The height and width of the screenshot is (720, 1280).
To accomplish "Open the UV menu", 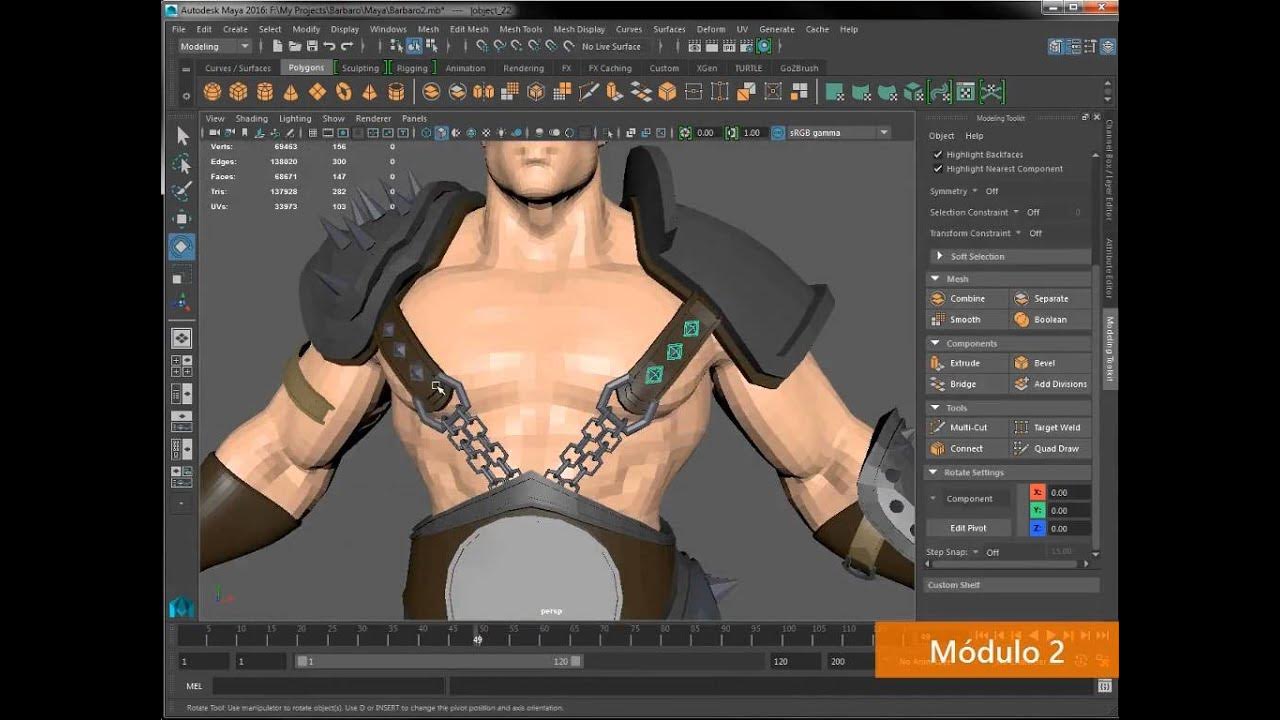I will (742, 29).
